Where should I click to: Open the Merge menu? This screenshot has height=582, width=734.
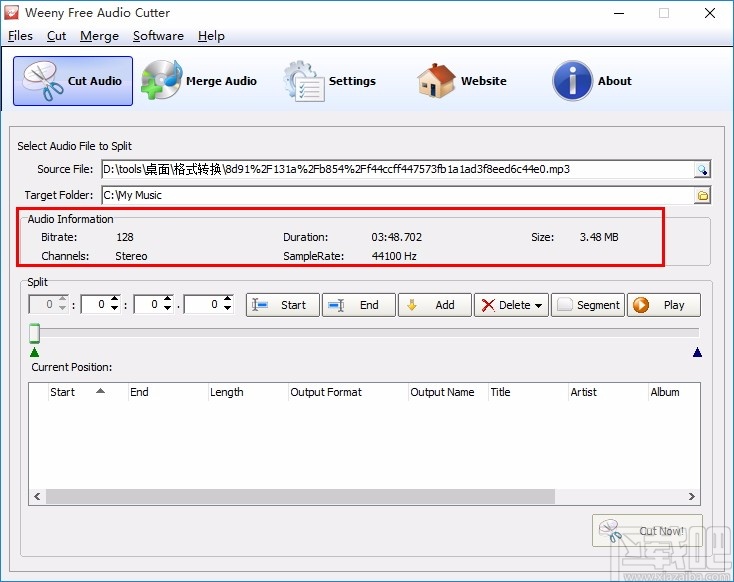[99, 36]
